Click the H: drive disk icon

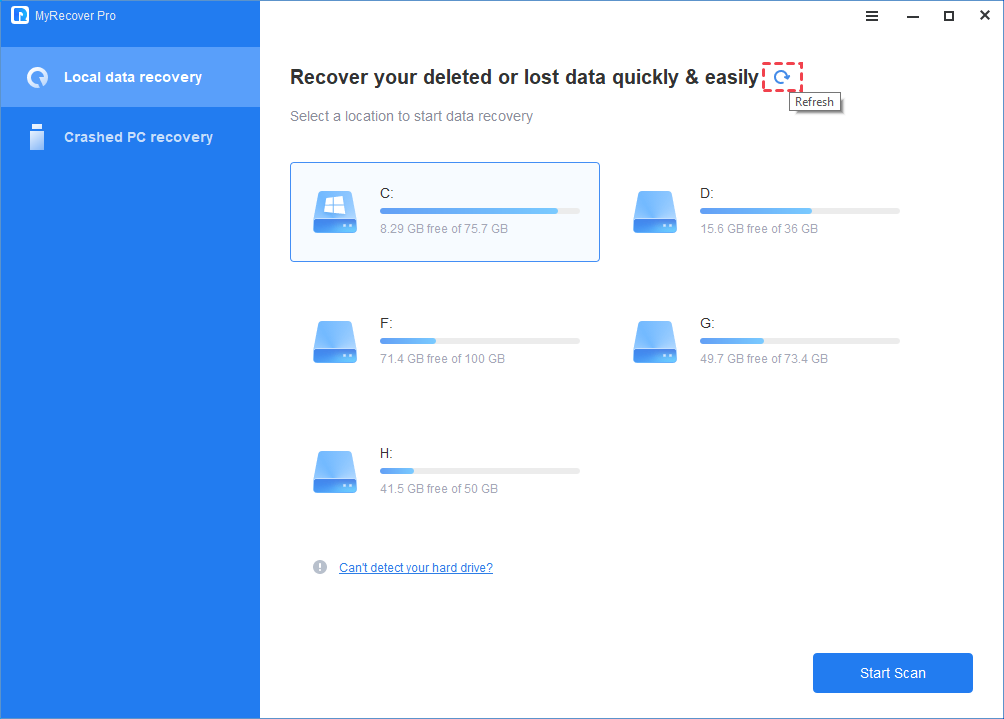[334, 471]
